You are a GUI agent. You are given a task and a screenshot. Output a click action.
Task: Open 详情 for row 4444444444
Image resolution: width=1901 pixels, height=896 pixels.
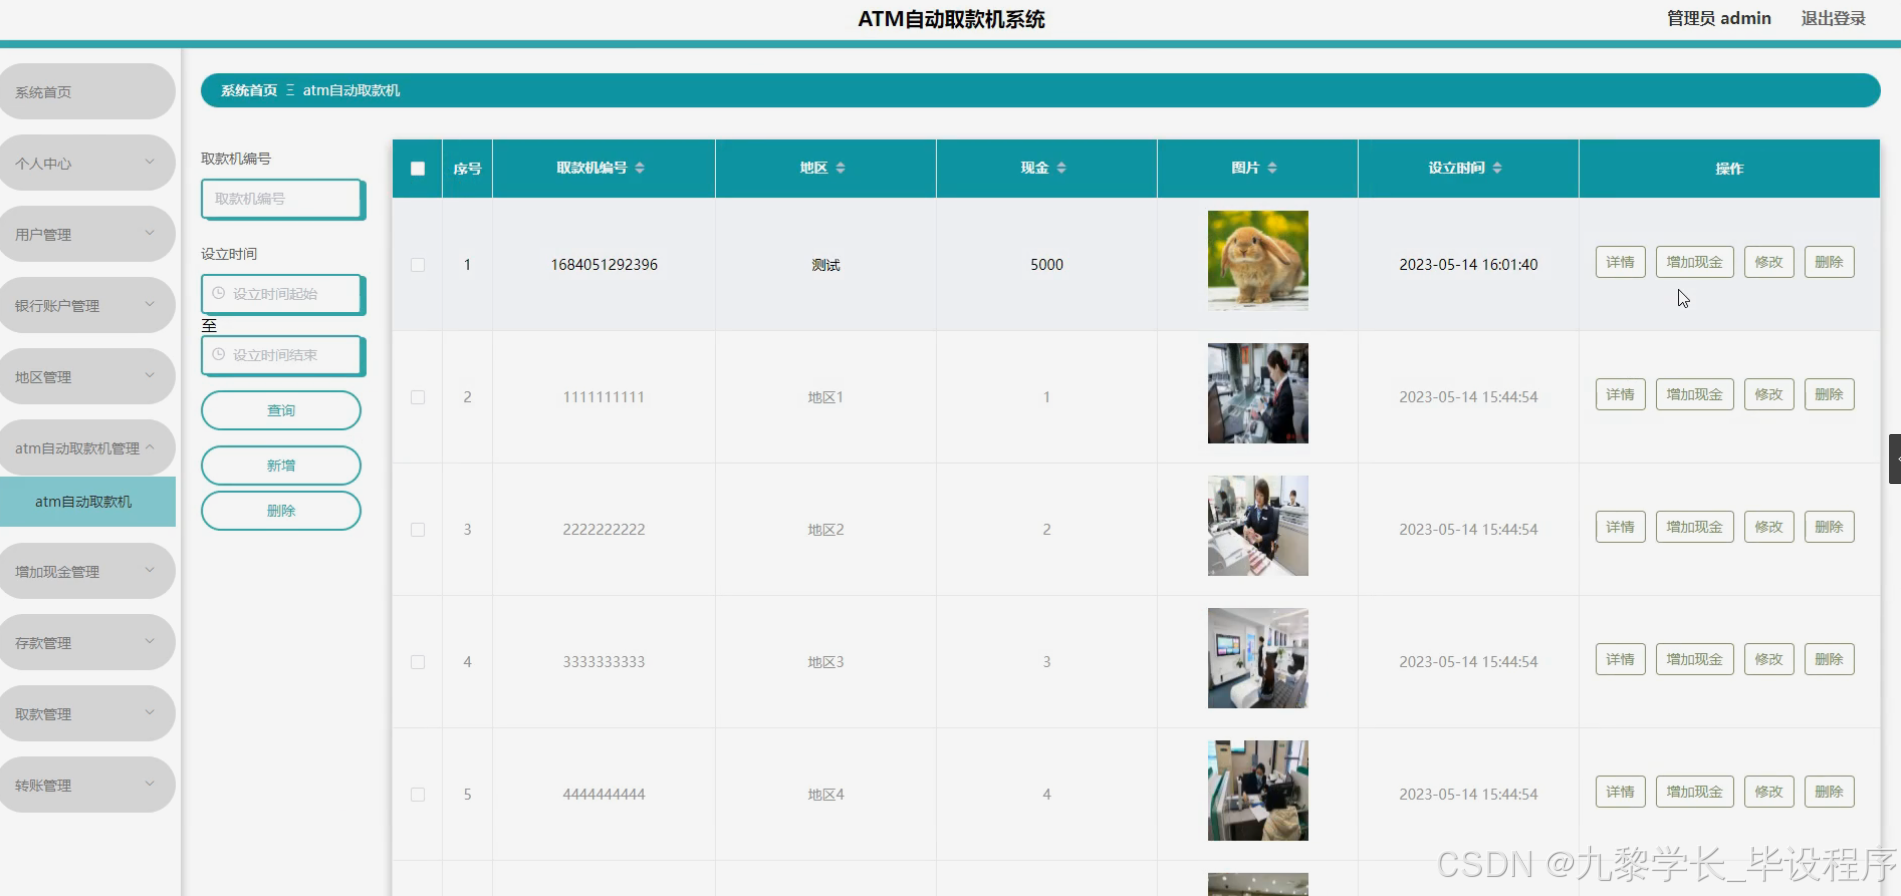[x=1620, y=792]
